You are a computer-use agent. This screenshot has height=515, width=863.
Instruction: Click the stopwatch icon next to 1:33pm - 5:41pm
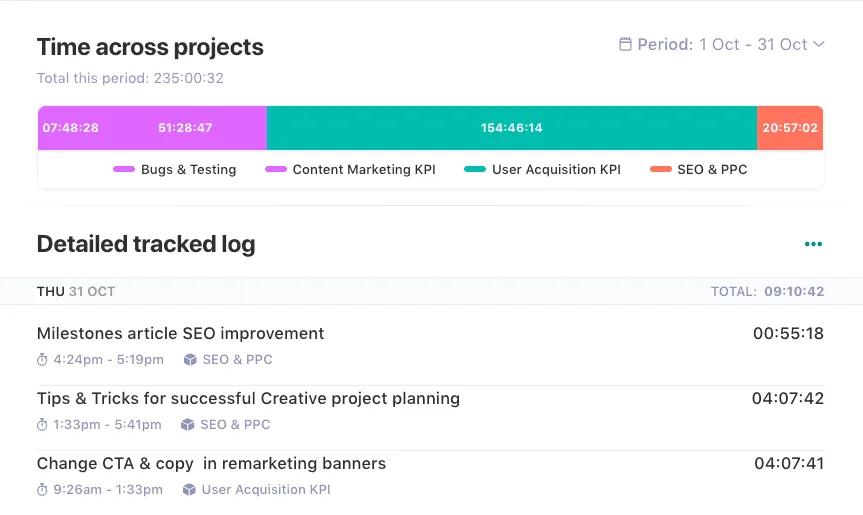42,425
